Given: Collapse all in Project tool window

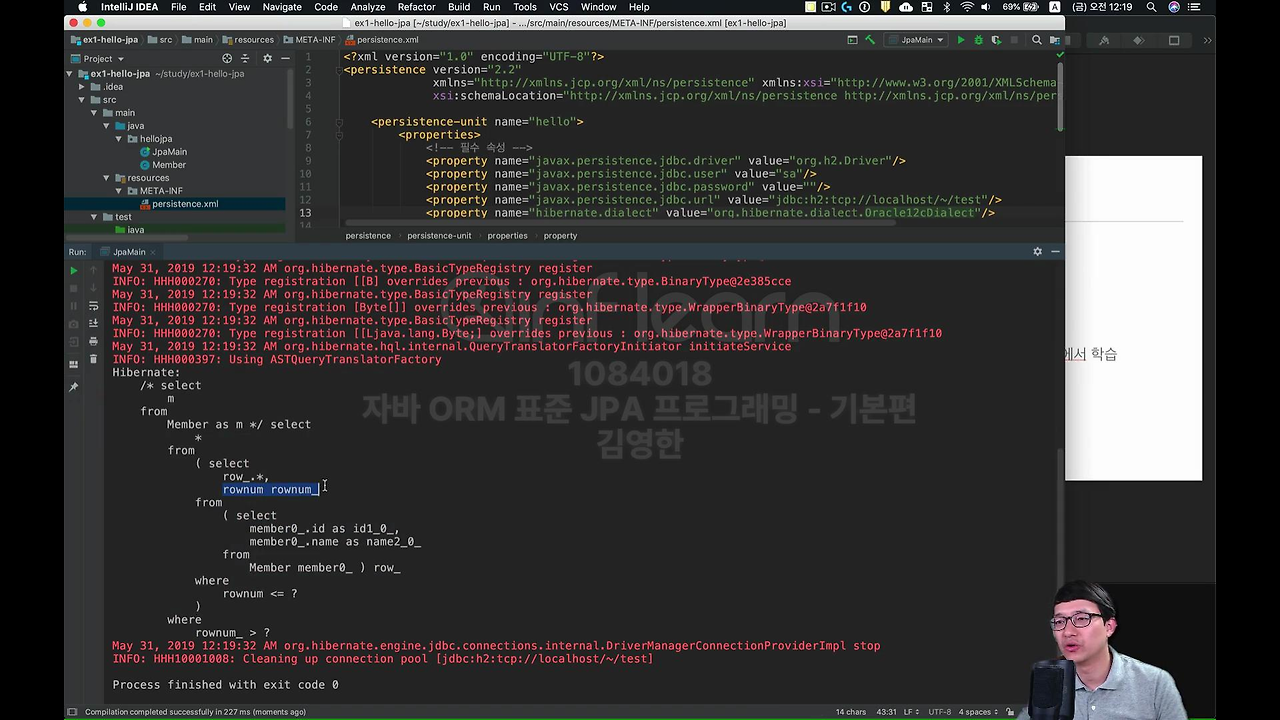Looking at the screenshot, I should pyautogui.click(x=245, y=58).
